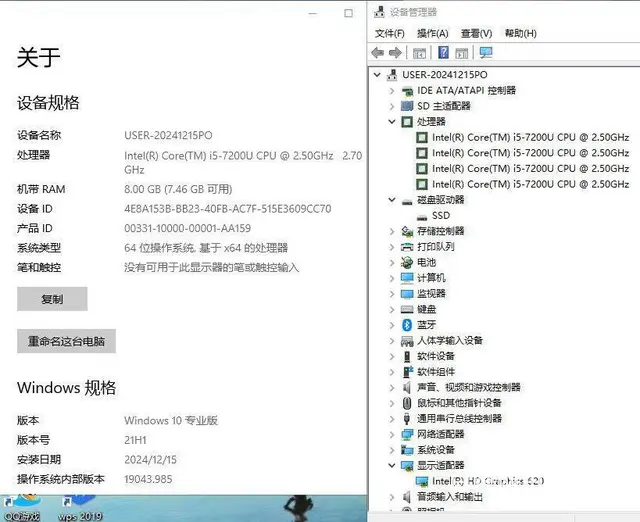Click the product ID 00331-10000-00001-AA159

pos(187,229)
